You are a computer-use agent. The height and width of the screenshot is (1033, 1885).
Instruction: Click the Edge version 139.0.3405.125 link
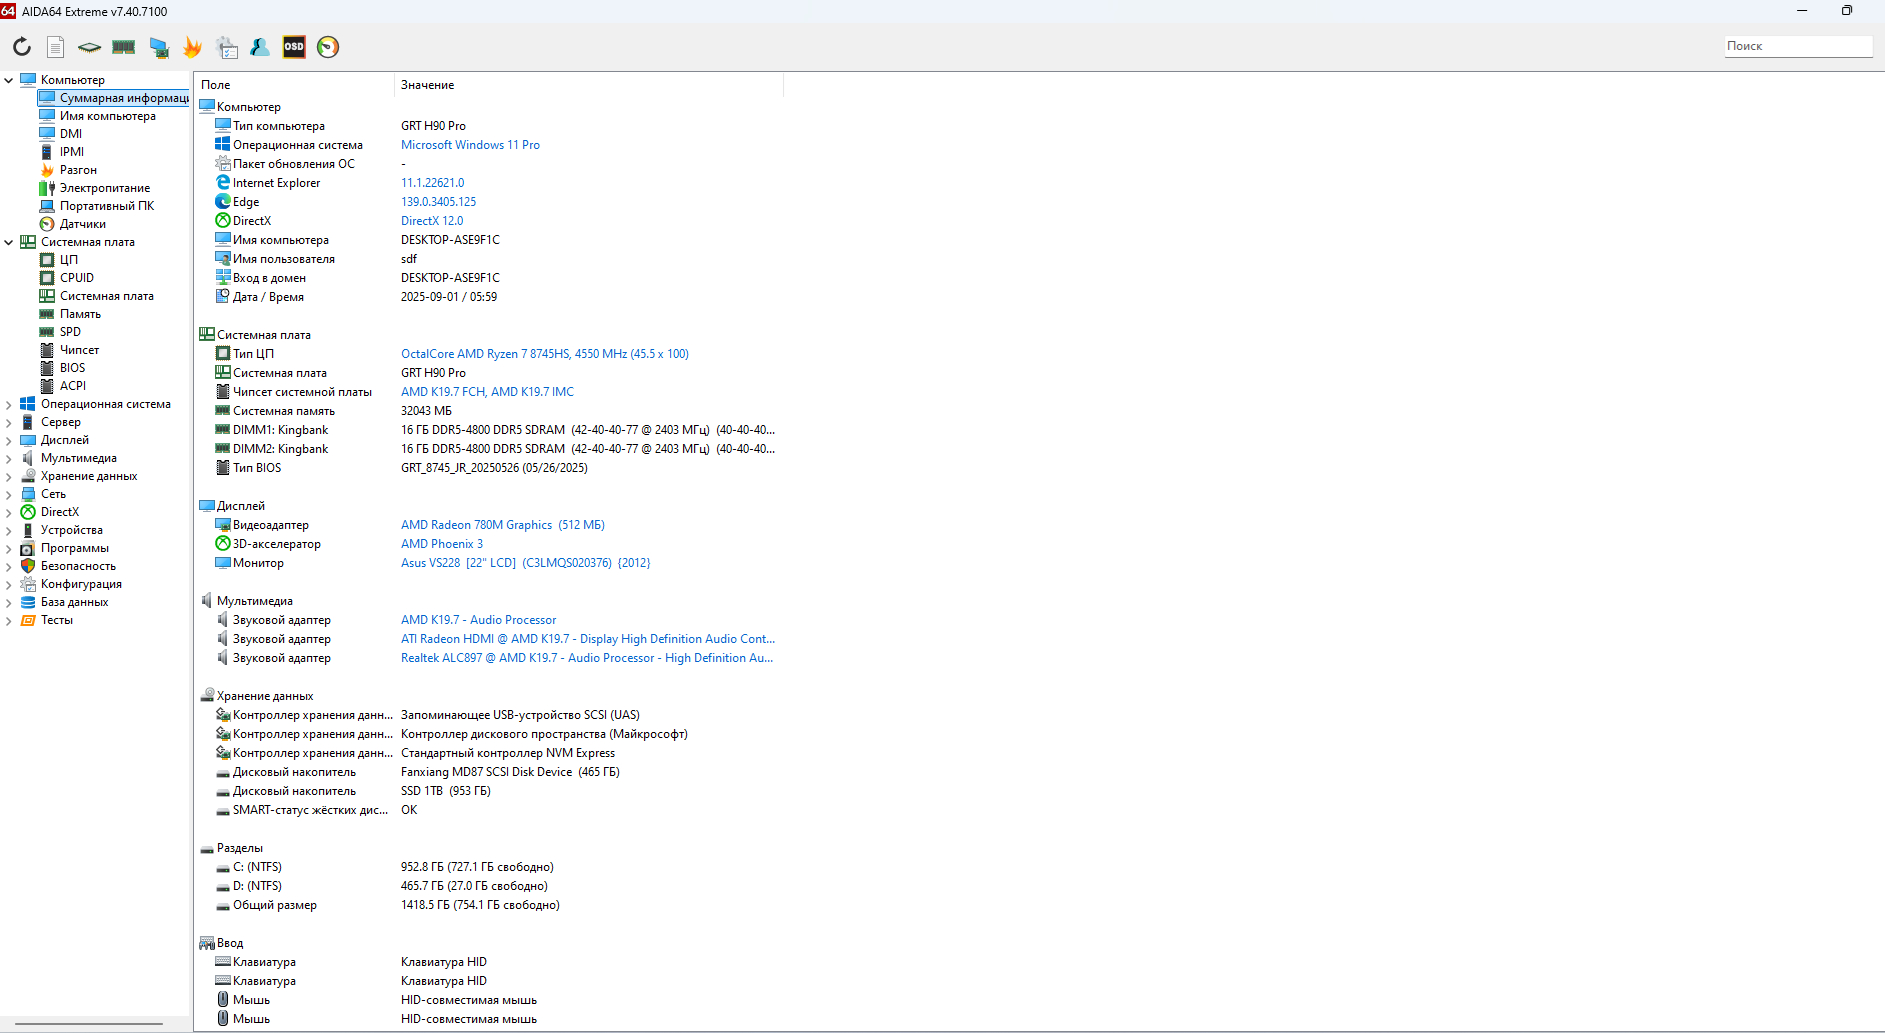point(439,202)
